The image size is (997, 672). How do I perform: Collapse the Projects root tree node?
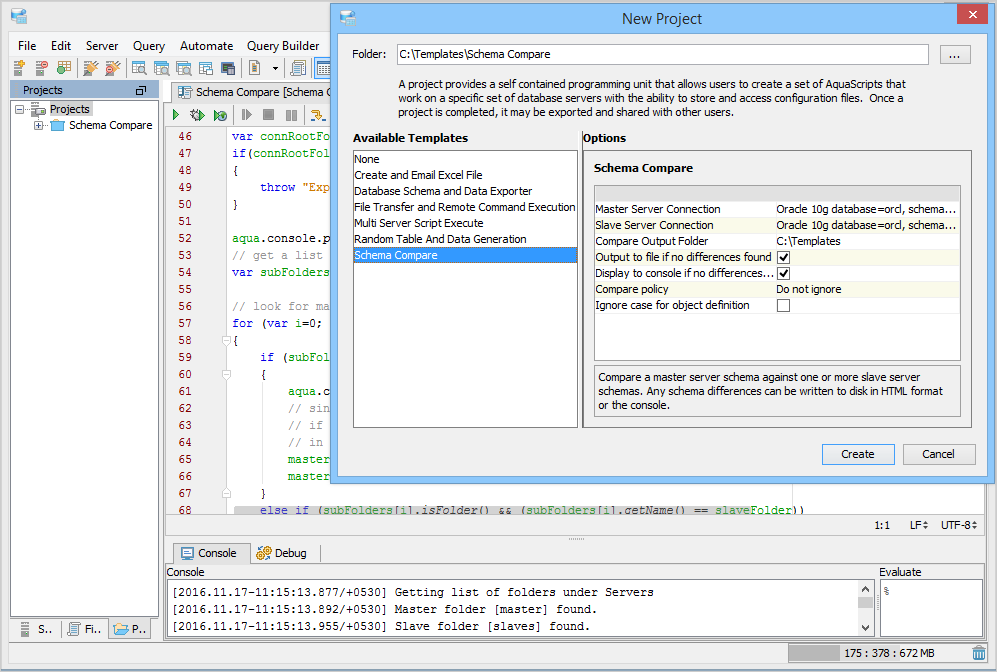pyautogui.click(x=20, y=109)
